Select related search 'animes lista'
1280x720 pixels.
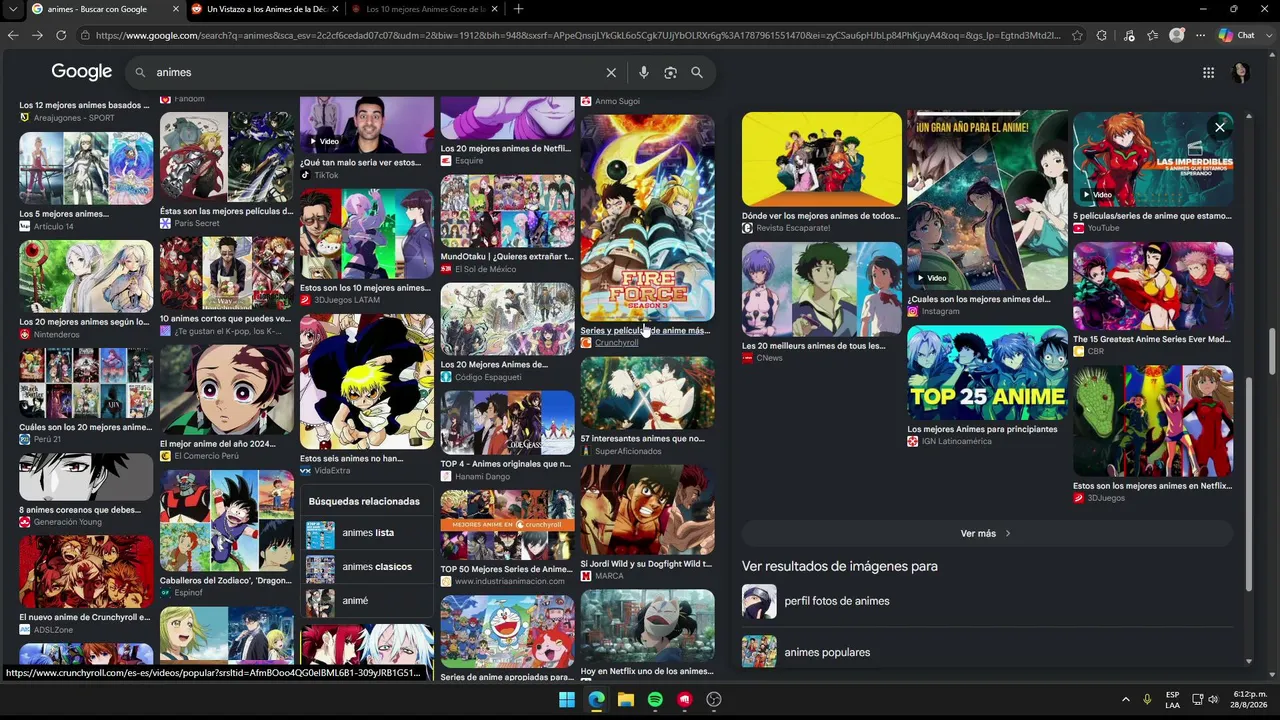coord(366,533)
